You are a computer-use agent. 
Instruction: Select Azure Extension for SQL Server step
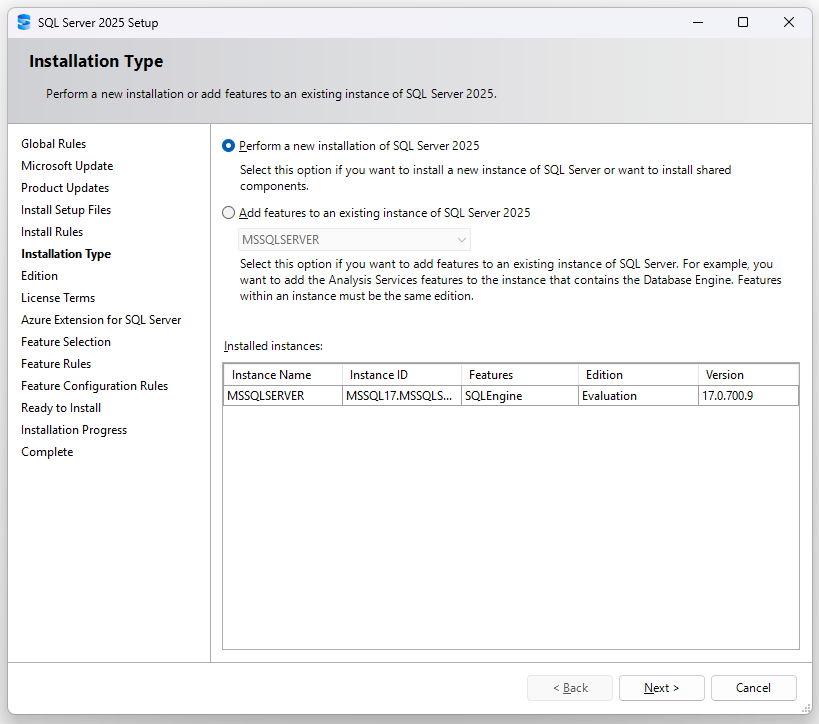coord(101,319)
